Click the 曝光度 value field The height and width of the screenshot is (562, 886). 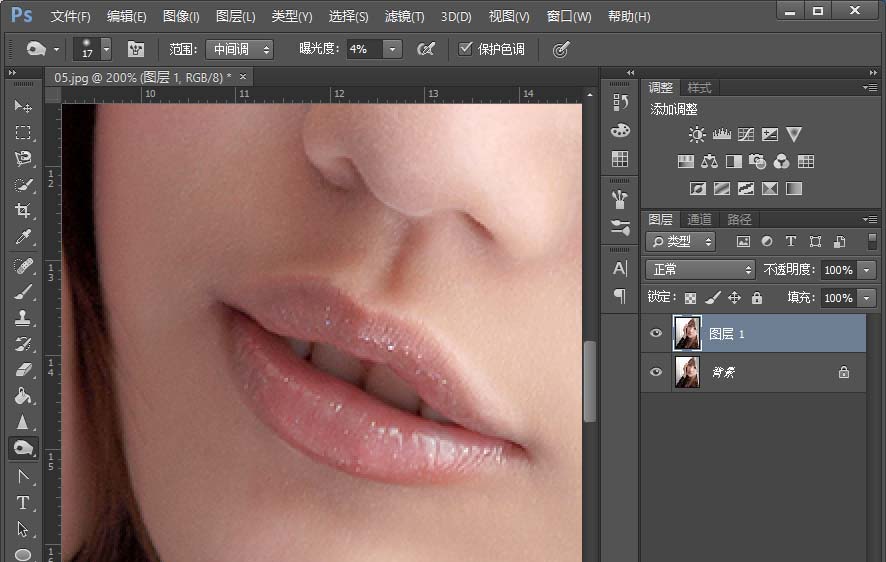pyautogui.click(x=364, y=49)
